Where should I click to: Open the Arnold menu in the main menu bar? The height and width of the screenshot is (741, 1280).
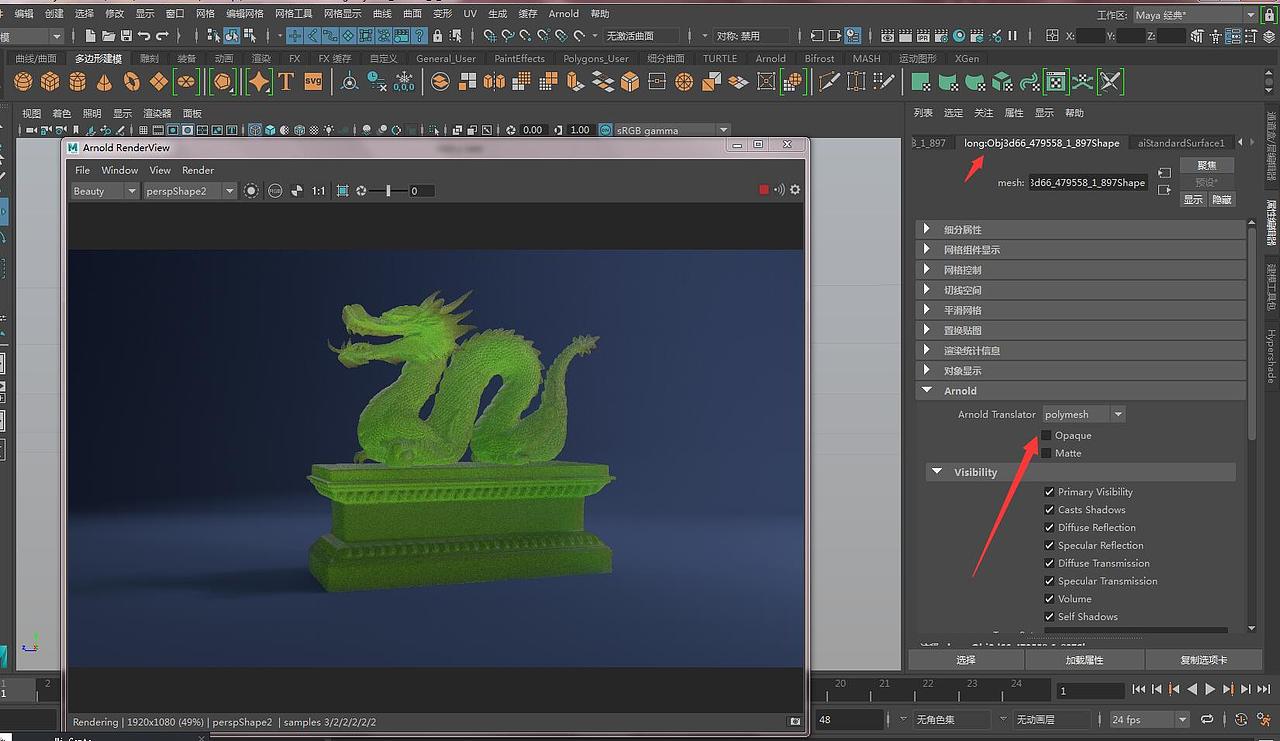564,14
